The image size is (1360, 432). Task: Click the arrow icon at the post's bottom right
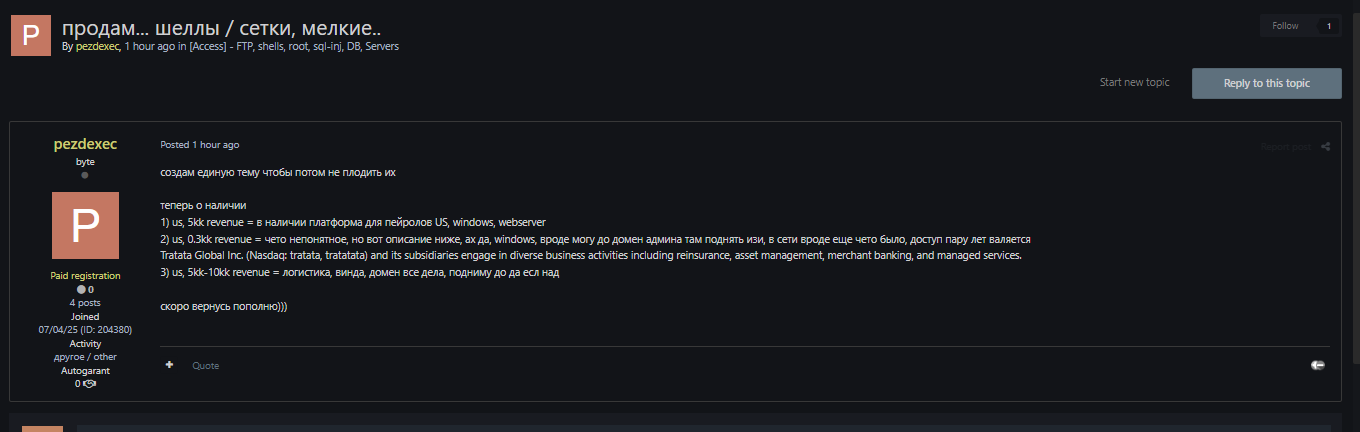tap(1318, 365)
